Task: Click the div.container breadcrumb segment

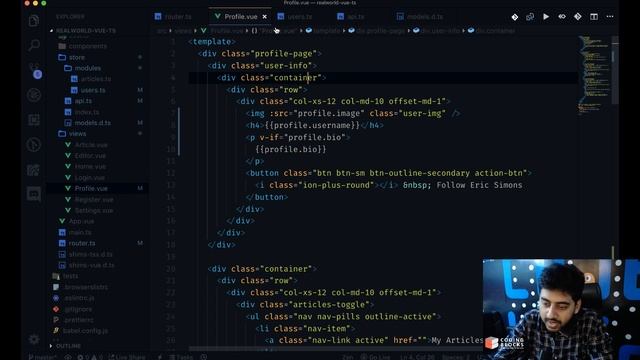Action: (491, 31)
